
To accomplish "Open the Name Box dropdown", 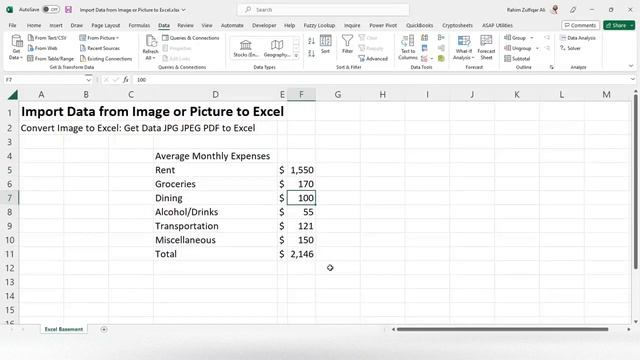I will click(88, 80).
